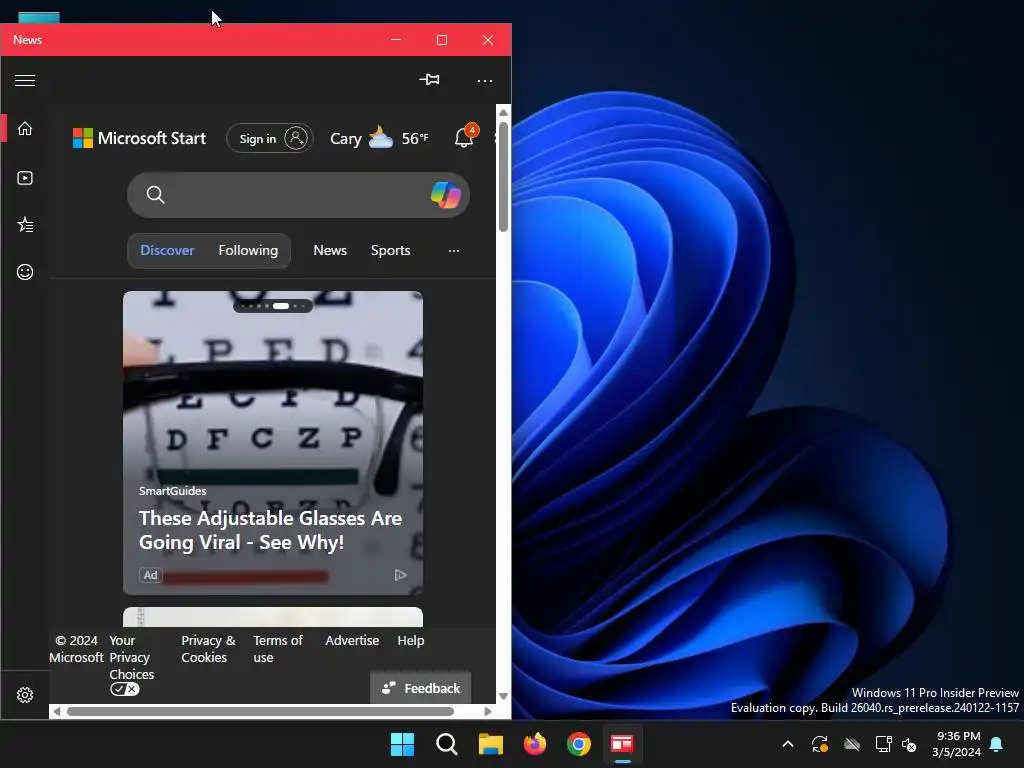
Task: Click the horizontal scrollbar thumb
Action: 260,711
